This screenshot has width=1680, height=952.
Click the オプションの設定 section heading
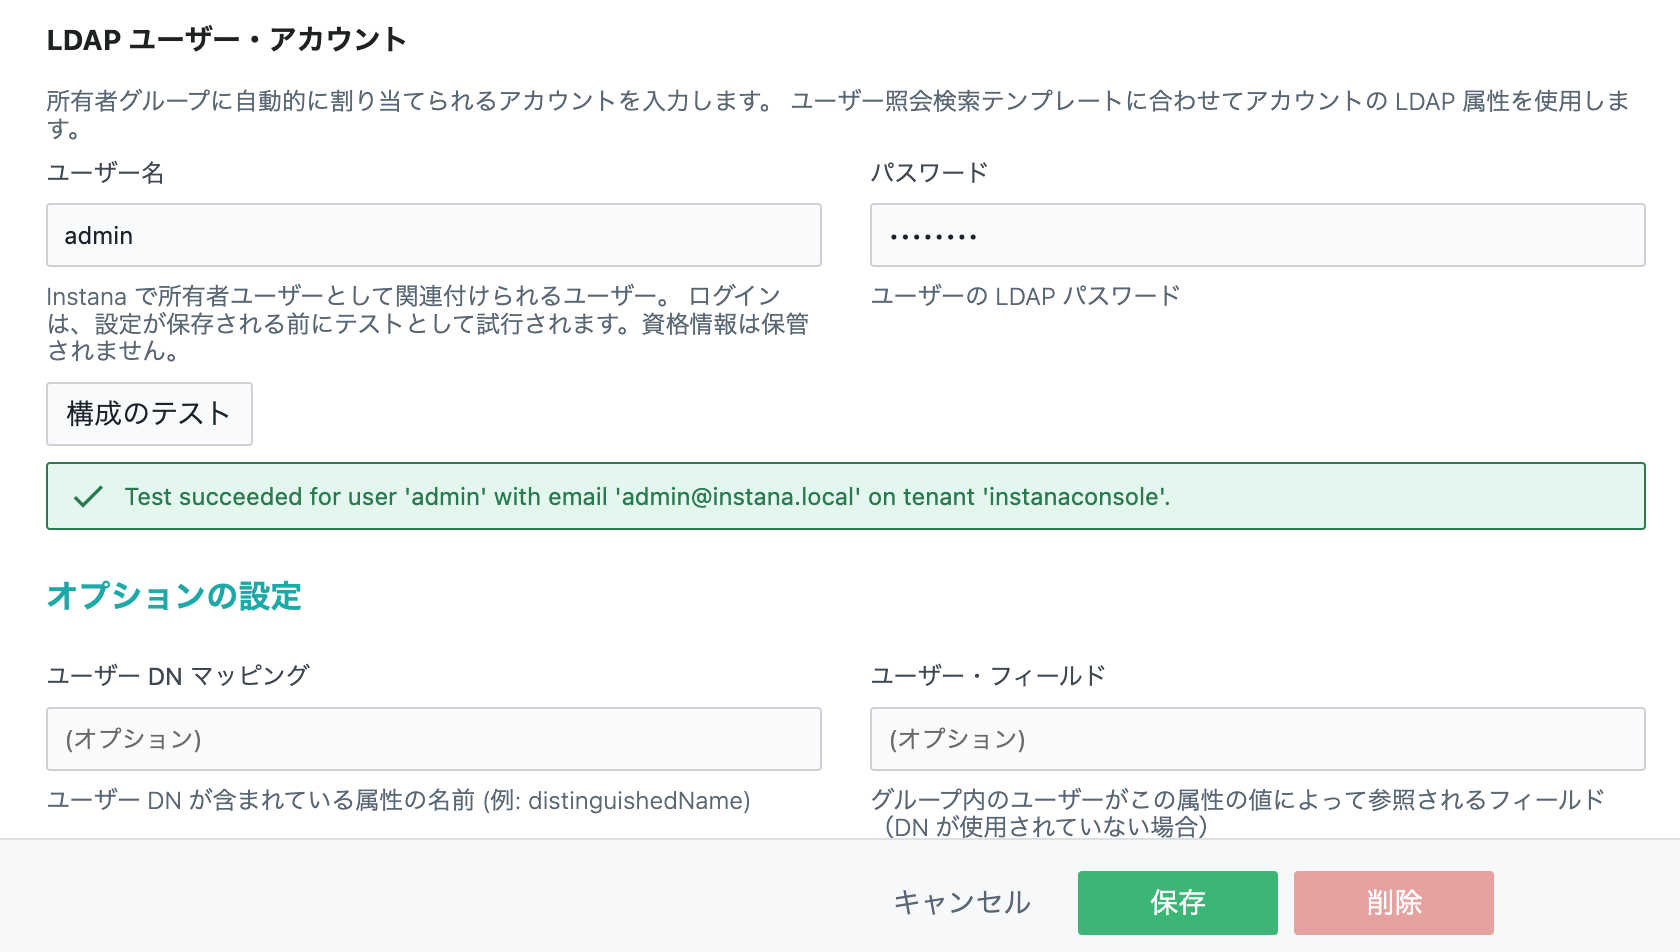(x=174, y=596)
